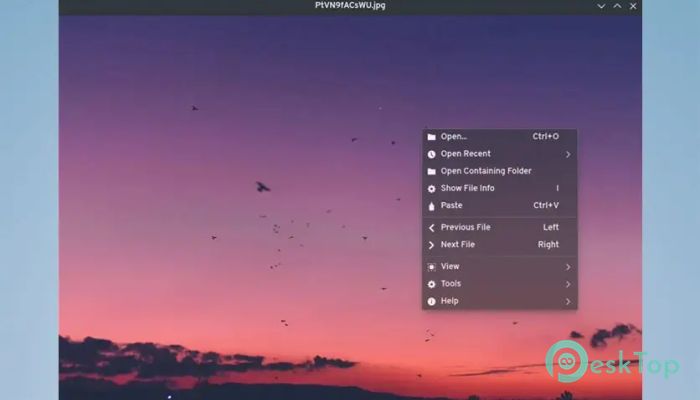Minimize the image viewer window
This screenshot has height=400, width=700.
(601, 6)
